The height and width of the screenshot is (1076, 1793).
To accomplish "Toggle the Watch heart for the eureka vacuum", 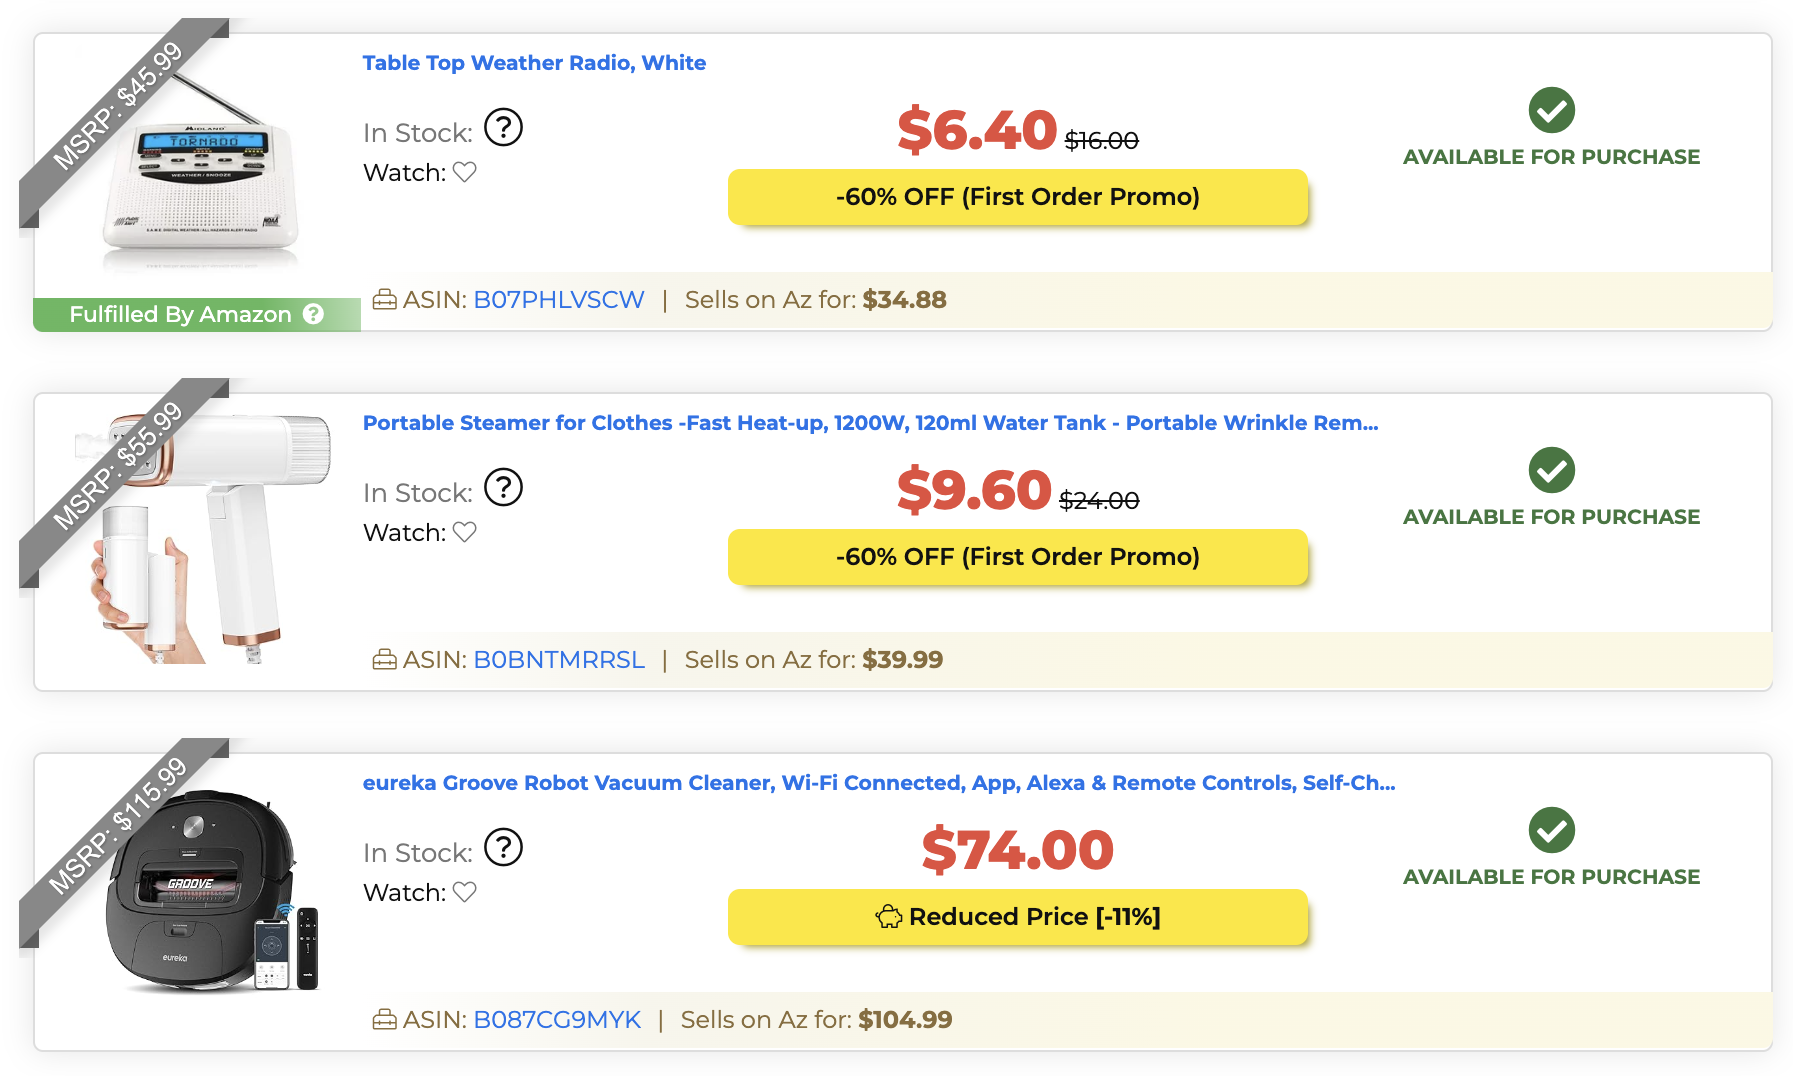I will 464,892.
